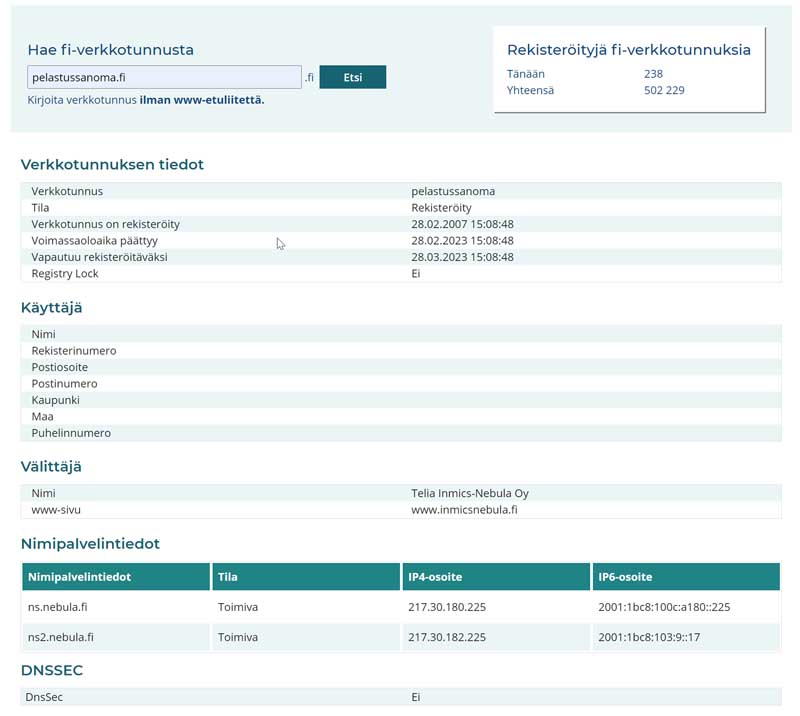Click the IPv4 address 217.30.180.225
This screenshot has height=716, width=800.
coord(446,607)
